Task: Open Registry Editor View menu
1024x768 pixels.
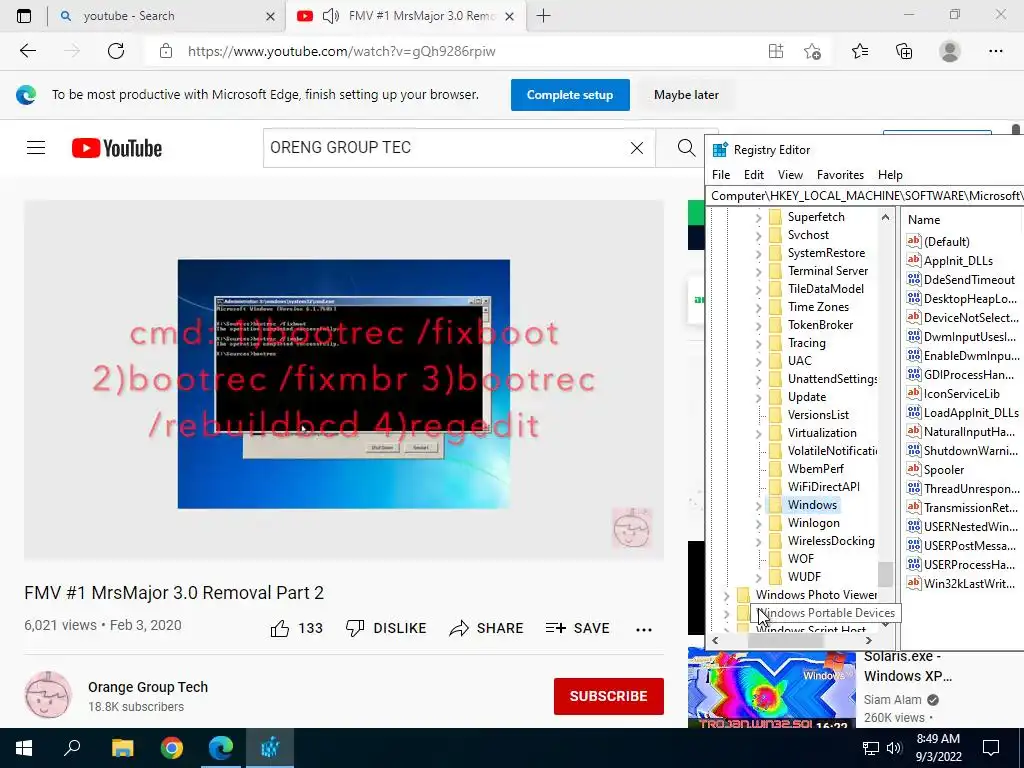Action: click(790, 174)
